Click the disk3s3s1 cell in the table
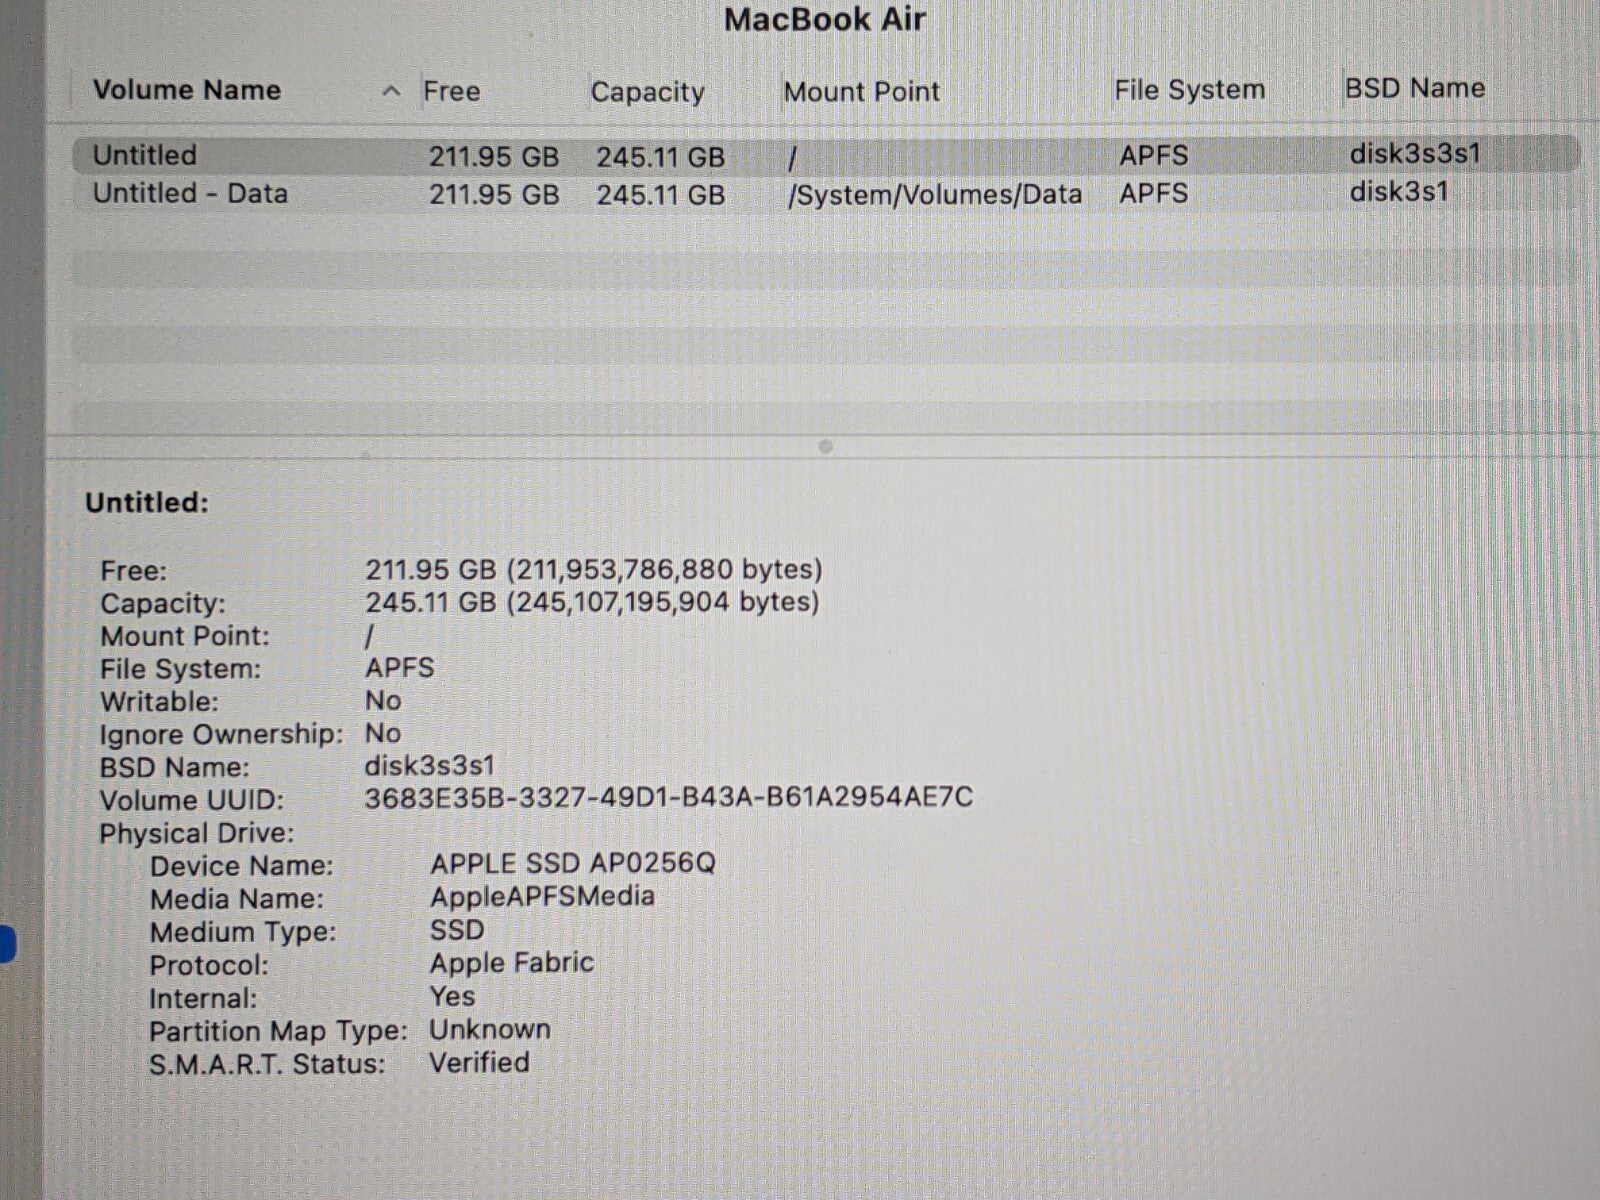Viewport: 1600px width, 1200px height. (1414, 154)
